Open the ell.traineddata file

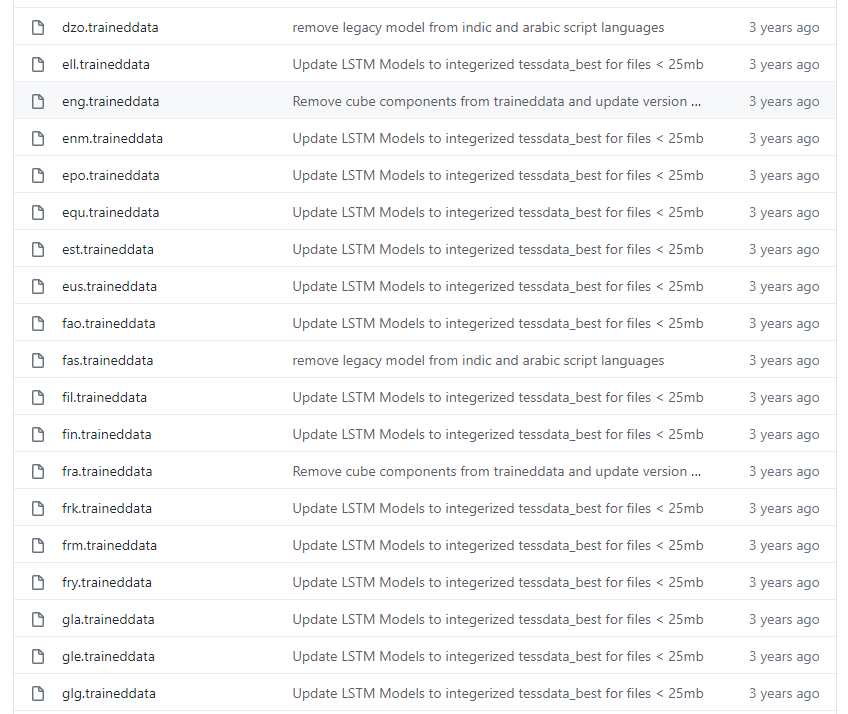pos(106,64)
